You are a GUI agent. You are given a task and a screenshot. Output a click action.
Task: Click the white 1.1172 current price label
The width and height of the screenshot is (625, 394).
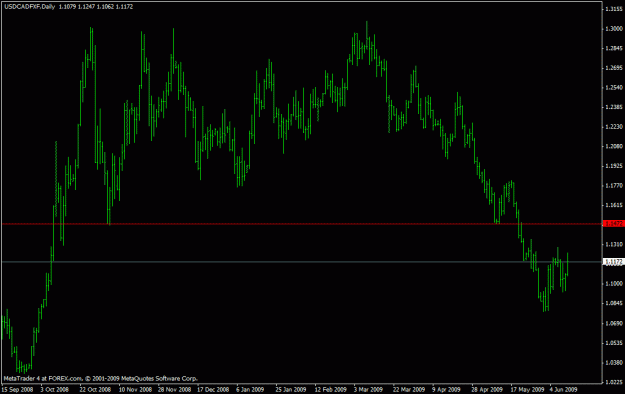pos(614,262)
